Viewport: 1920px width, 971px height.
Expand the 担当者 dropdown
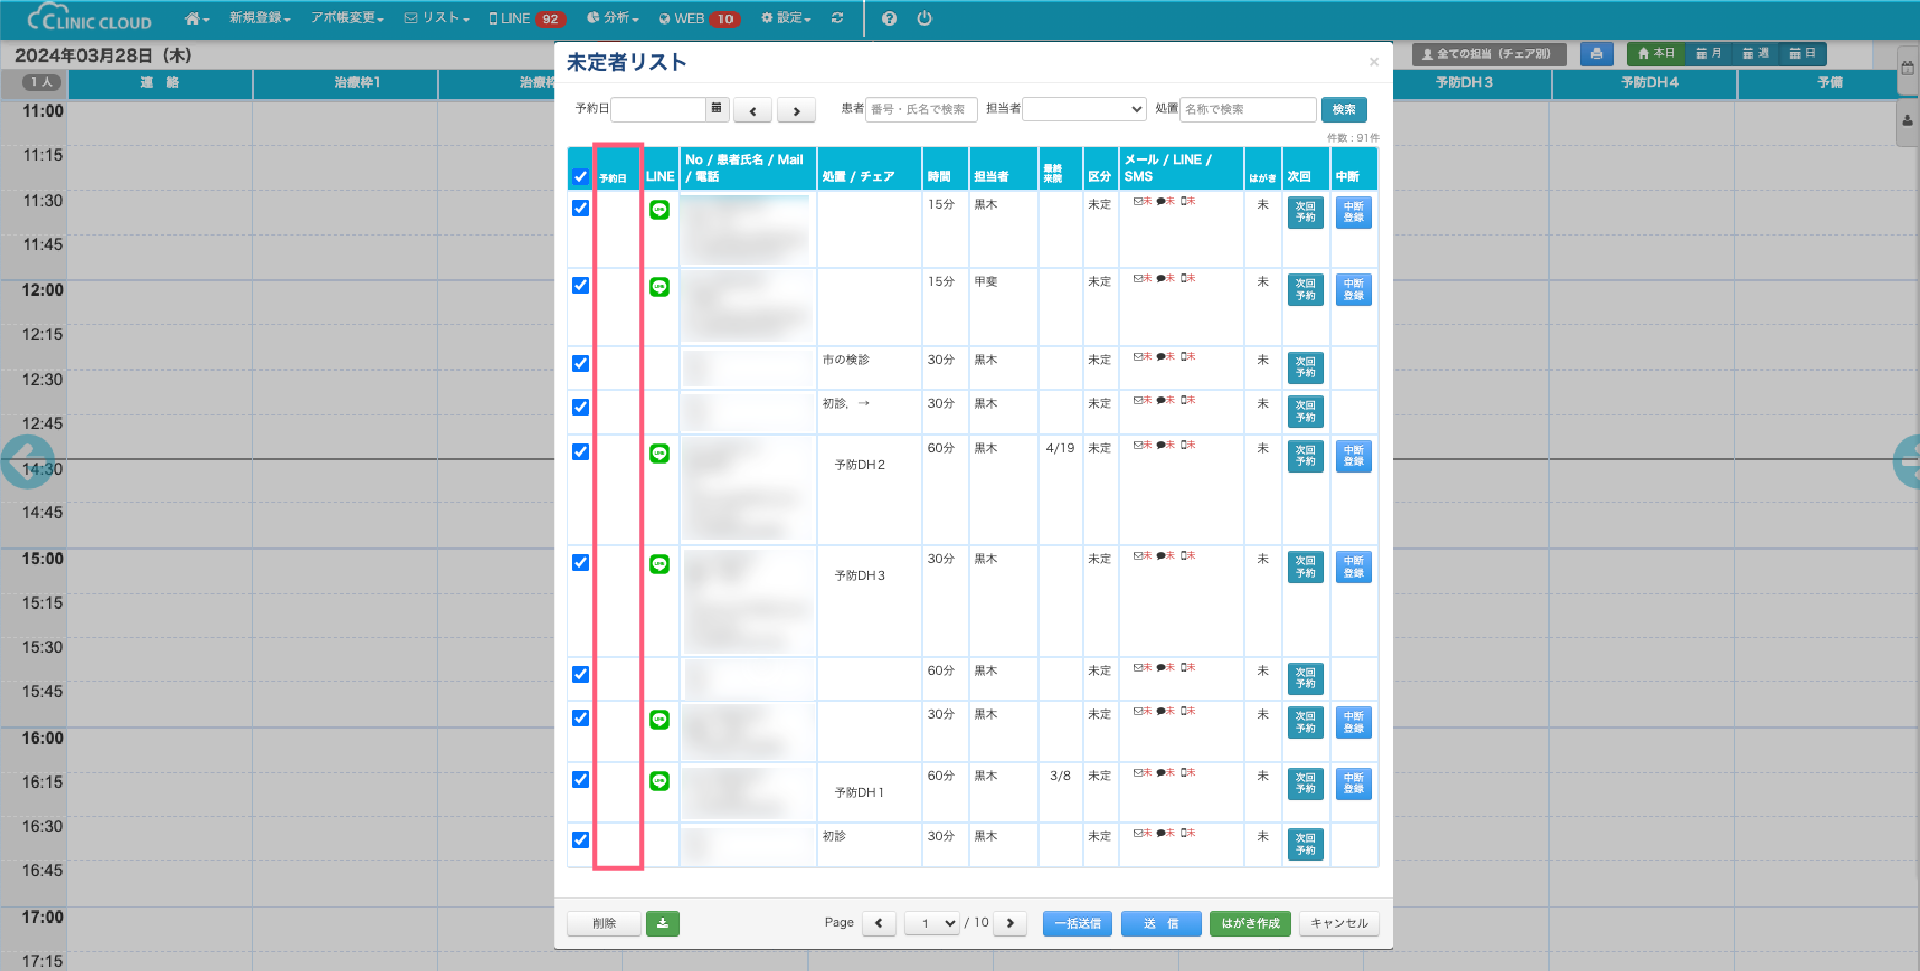click(1084, 109)
